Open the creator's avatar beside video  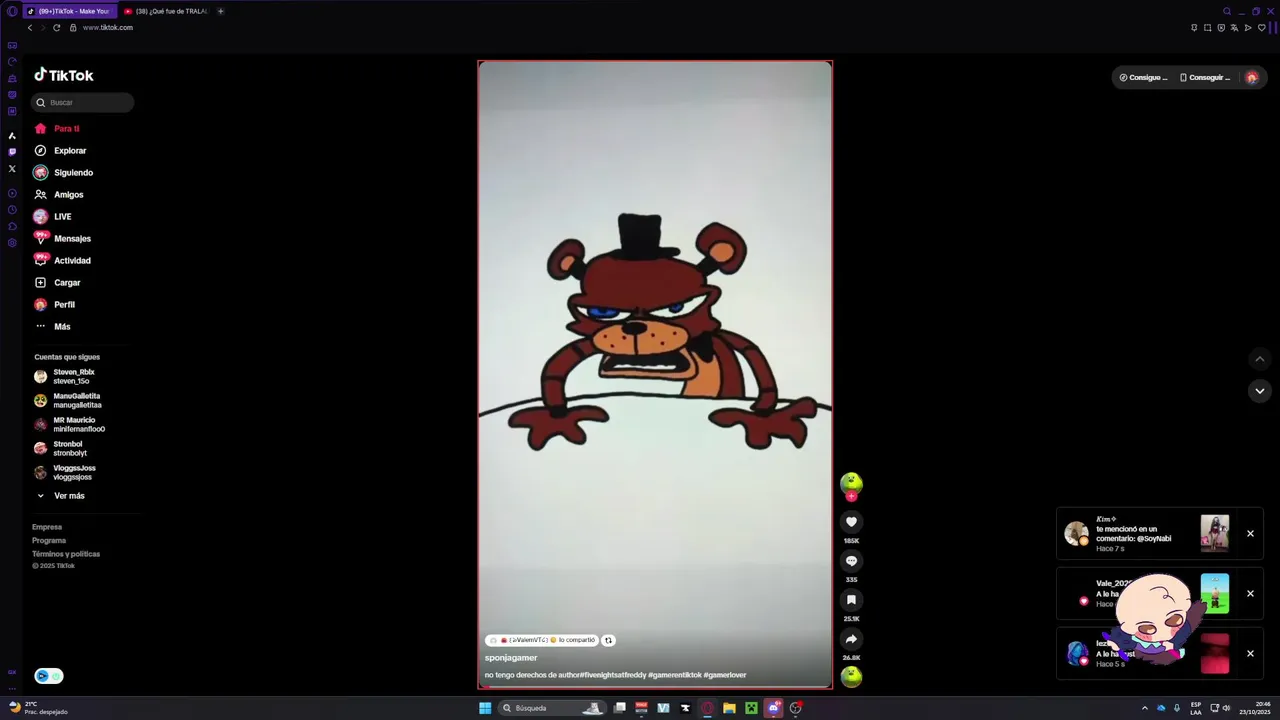[x=851, y=484]
